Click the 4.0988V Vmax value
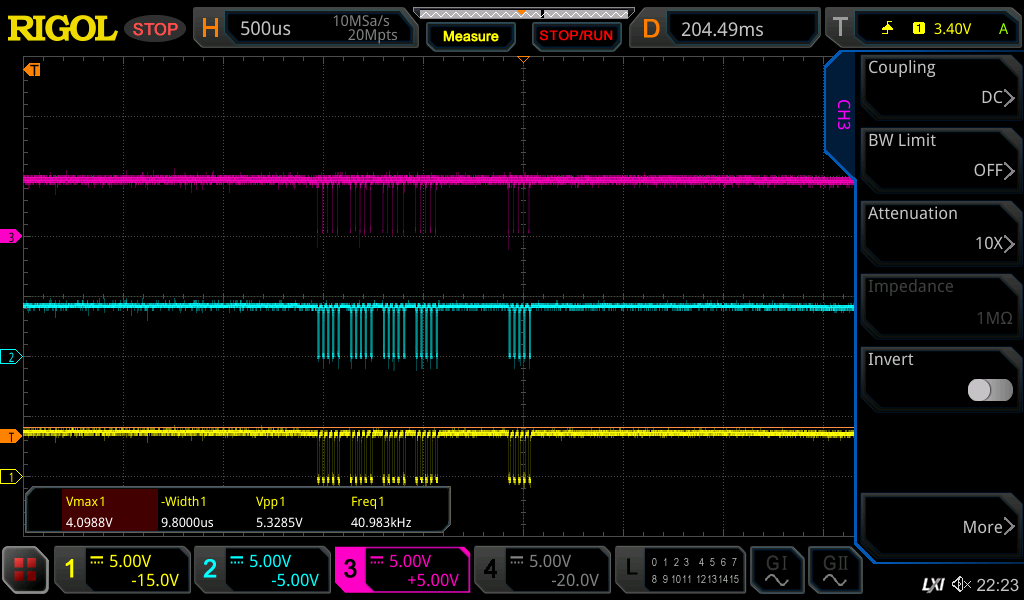The width and height of the screenshot is (1024, 600). (x=89, y=522)
